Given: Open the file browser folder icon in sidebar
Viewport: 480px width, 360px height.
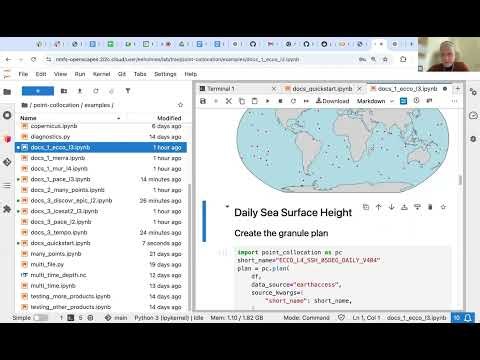Looking at the screenshot, I should coord(7,92).
